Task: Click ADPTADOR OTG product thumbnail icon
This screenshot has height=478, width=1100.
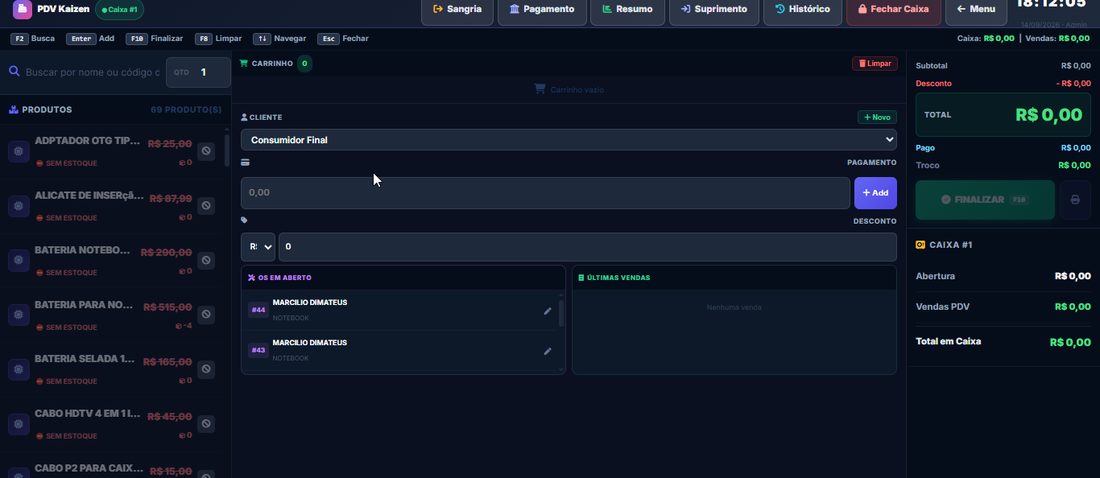Action: pyautogui.click(x=18, y=152)
